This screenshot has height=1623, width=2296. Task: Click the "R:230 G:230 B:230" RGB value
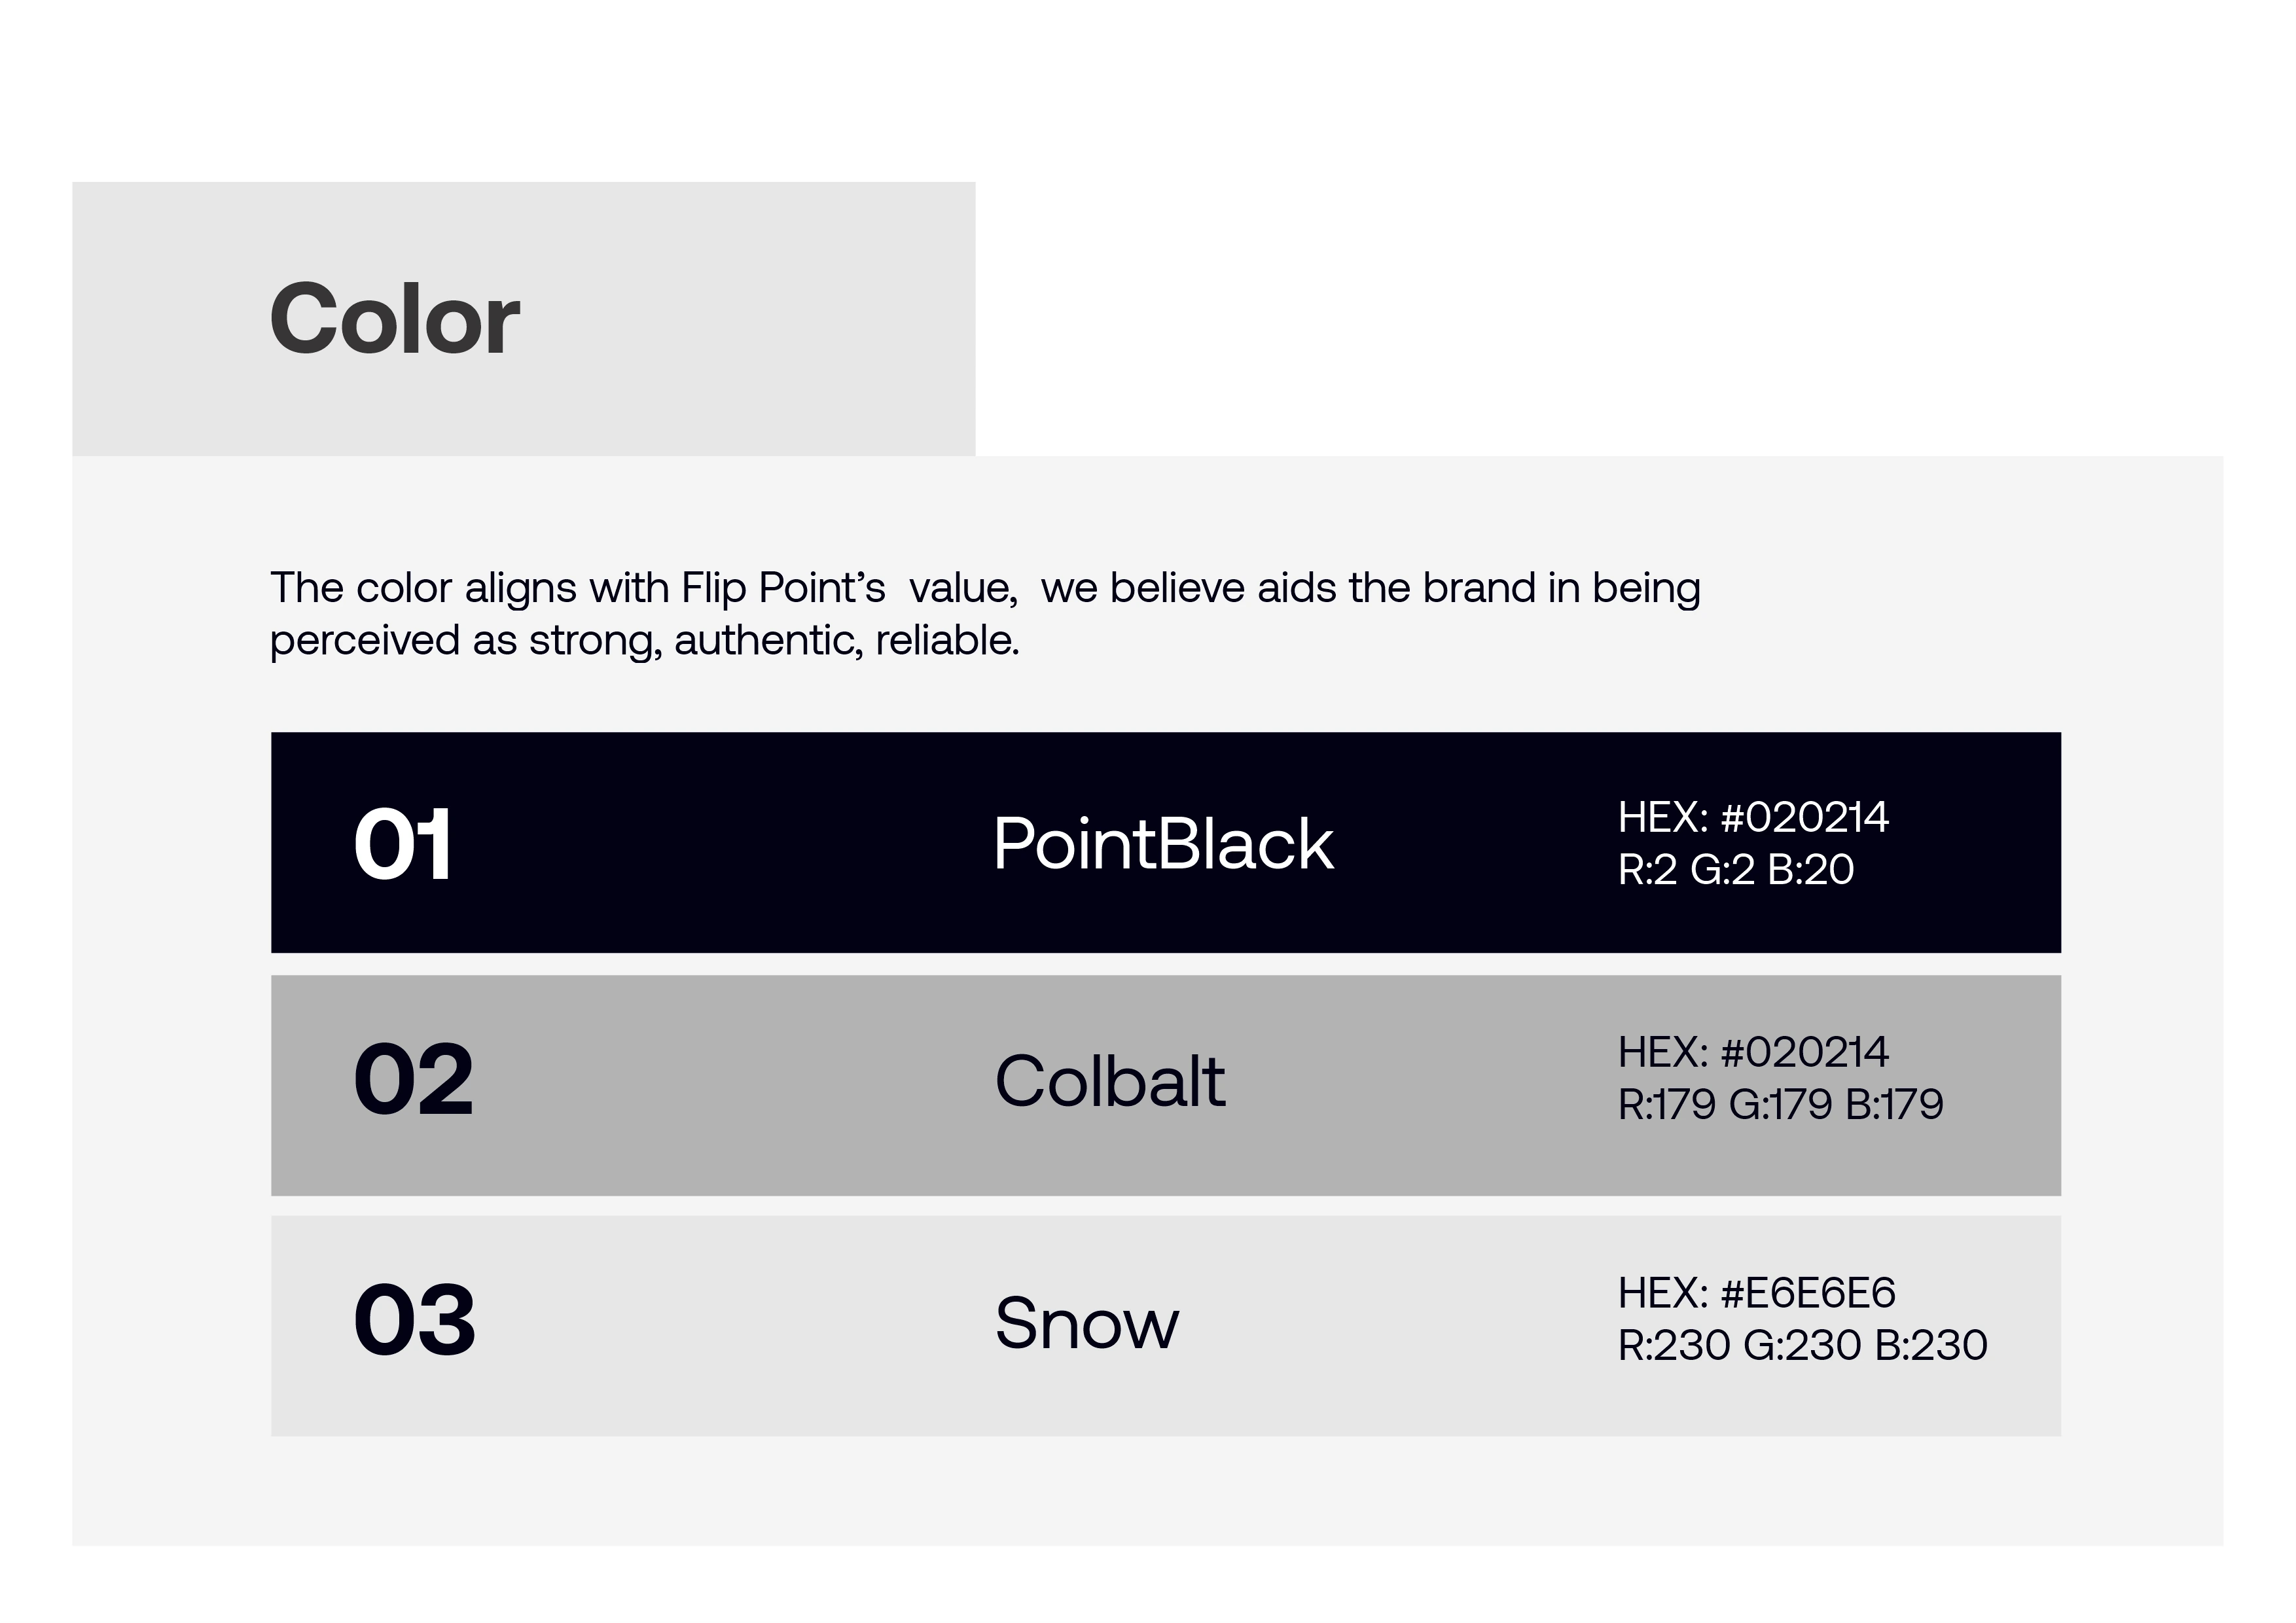tap(1802, 1346)
